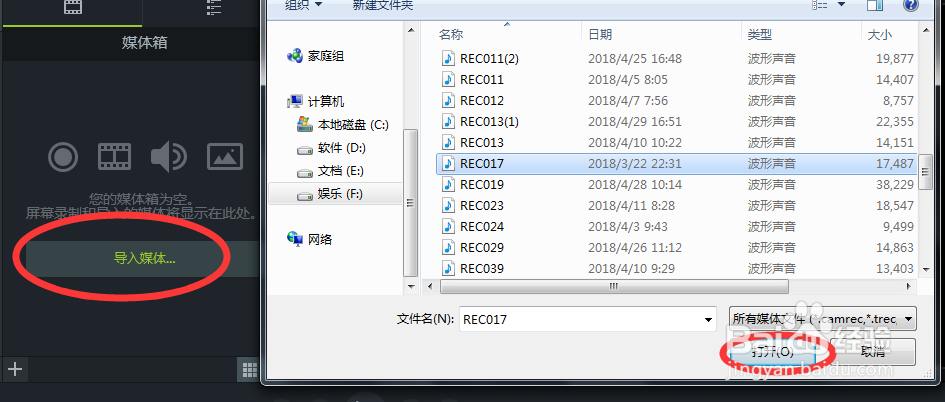945x402 pixels.
Task: Click the image picture icon in media bin
Action: [x=225, y=157]
